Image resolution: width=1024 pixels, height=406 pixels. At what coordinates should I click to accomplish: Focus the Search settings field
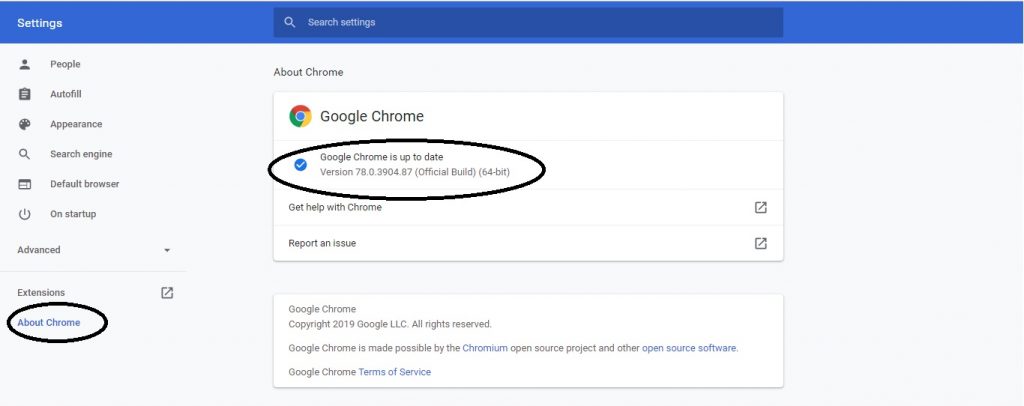coord(528,22)
